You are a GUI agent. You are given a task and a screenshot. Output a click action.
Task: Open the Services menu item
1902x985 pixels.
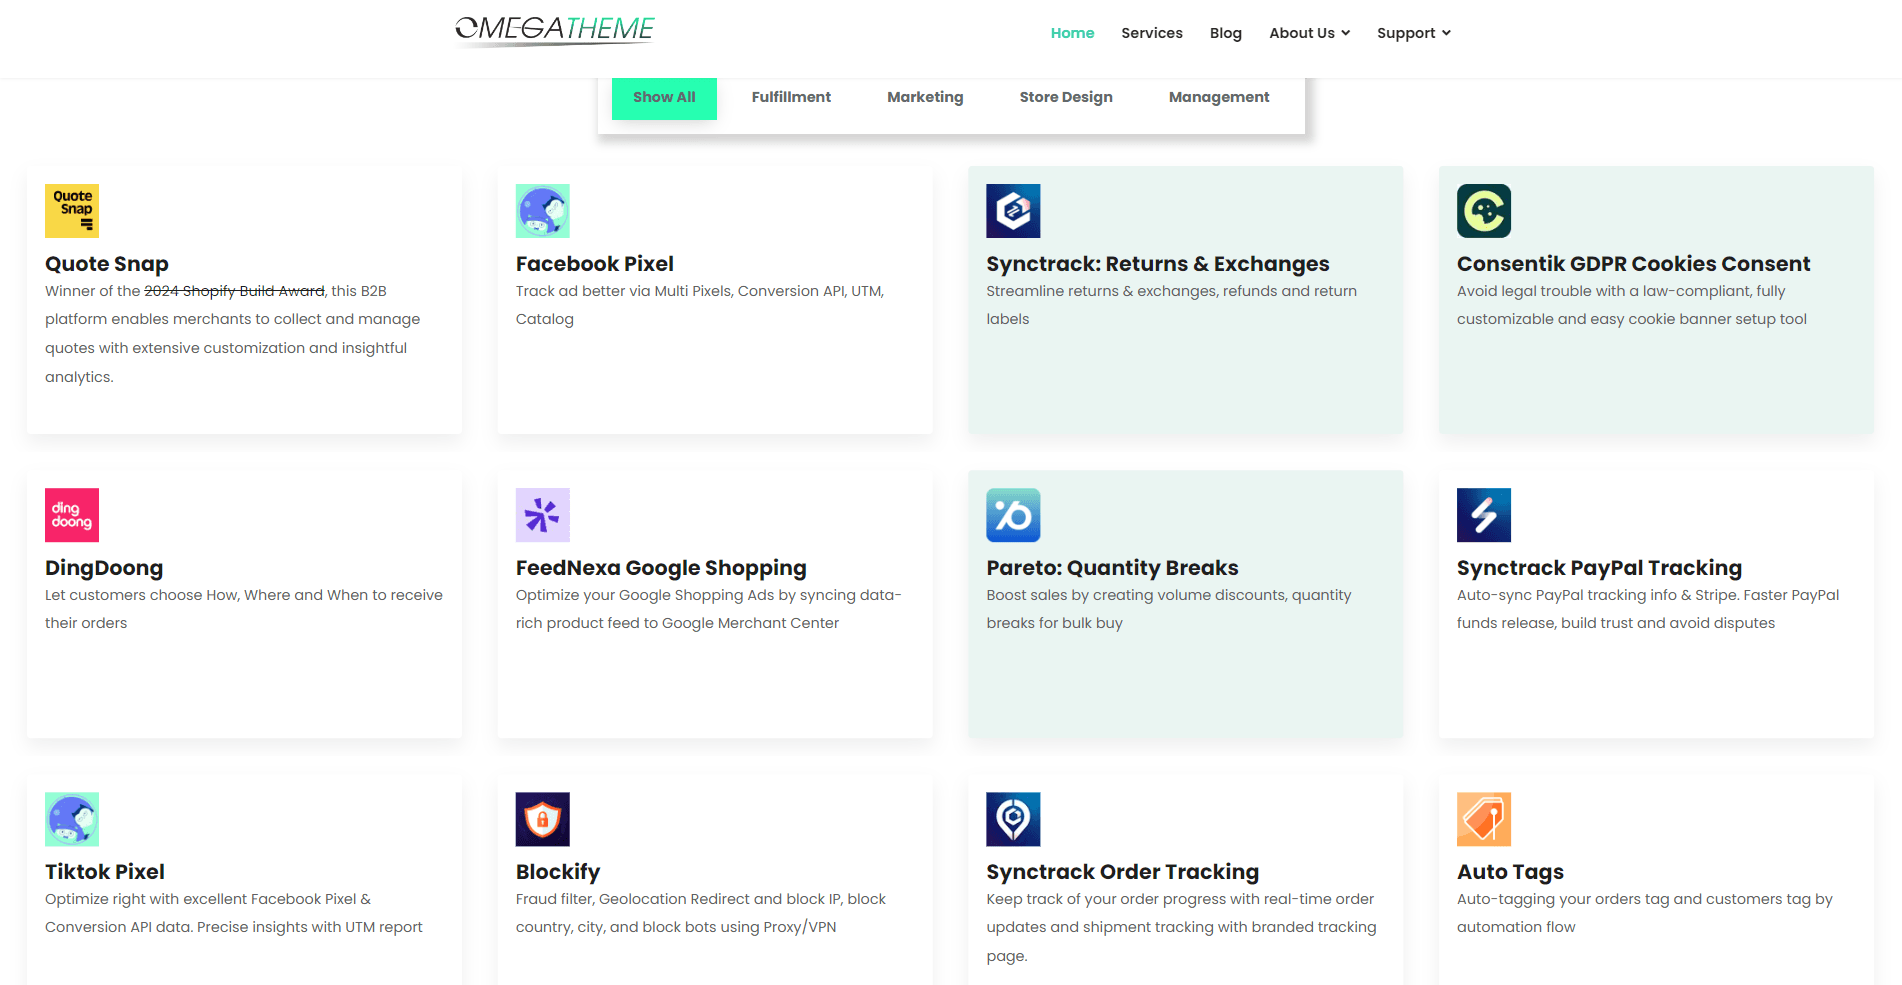click(x=1151, y=33)
